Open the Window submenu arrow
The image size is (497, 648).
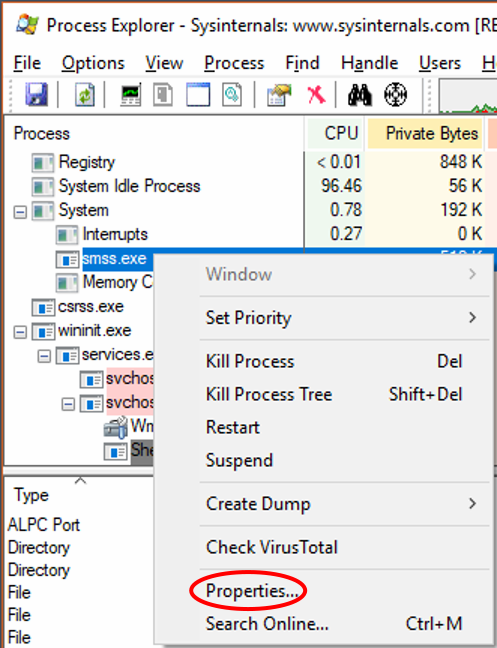[473, 274]
